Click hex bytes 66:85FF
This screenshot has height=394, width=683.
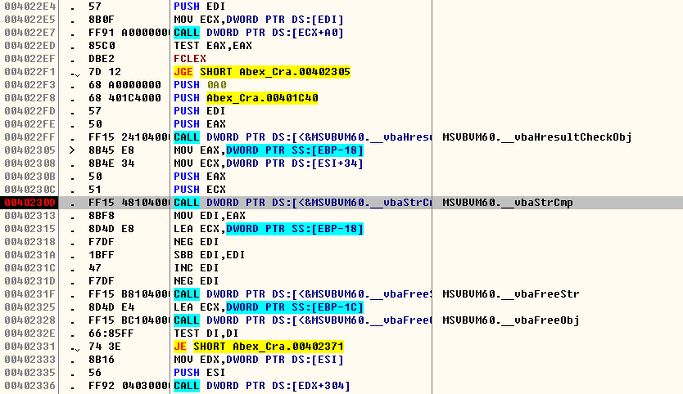111,333
